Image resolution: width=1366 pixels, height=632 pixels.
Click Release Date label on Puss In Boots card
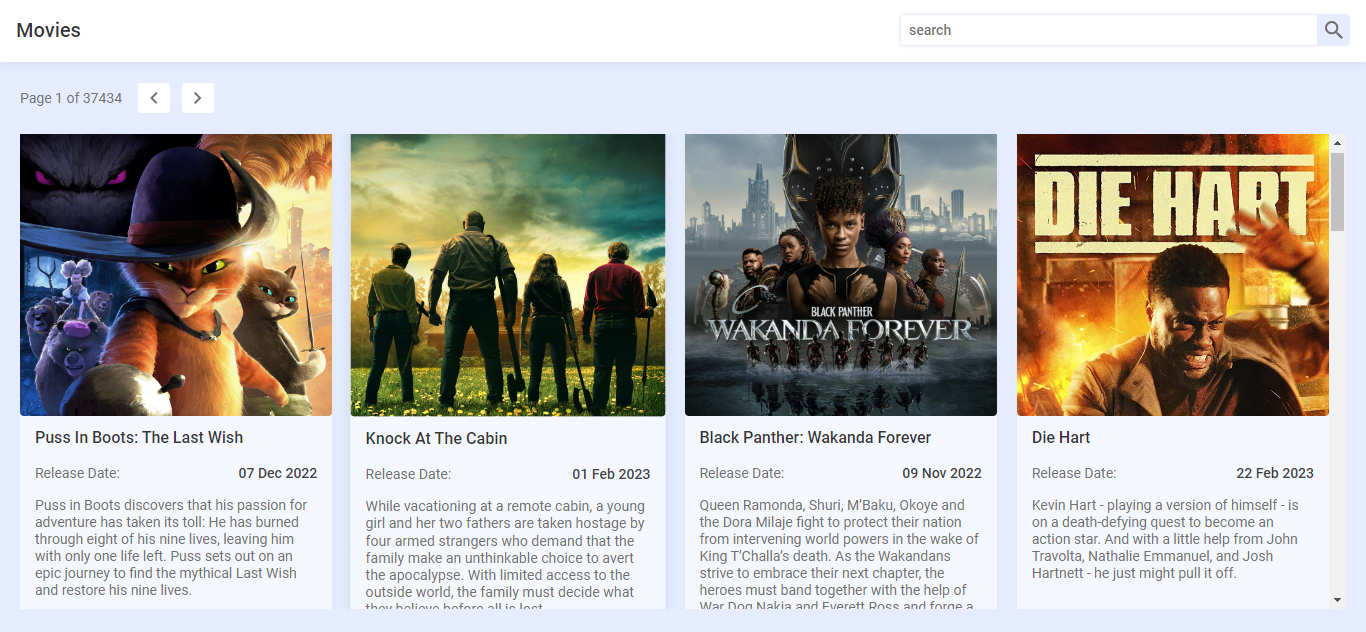click(x=77, y=473)
